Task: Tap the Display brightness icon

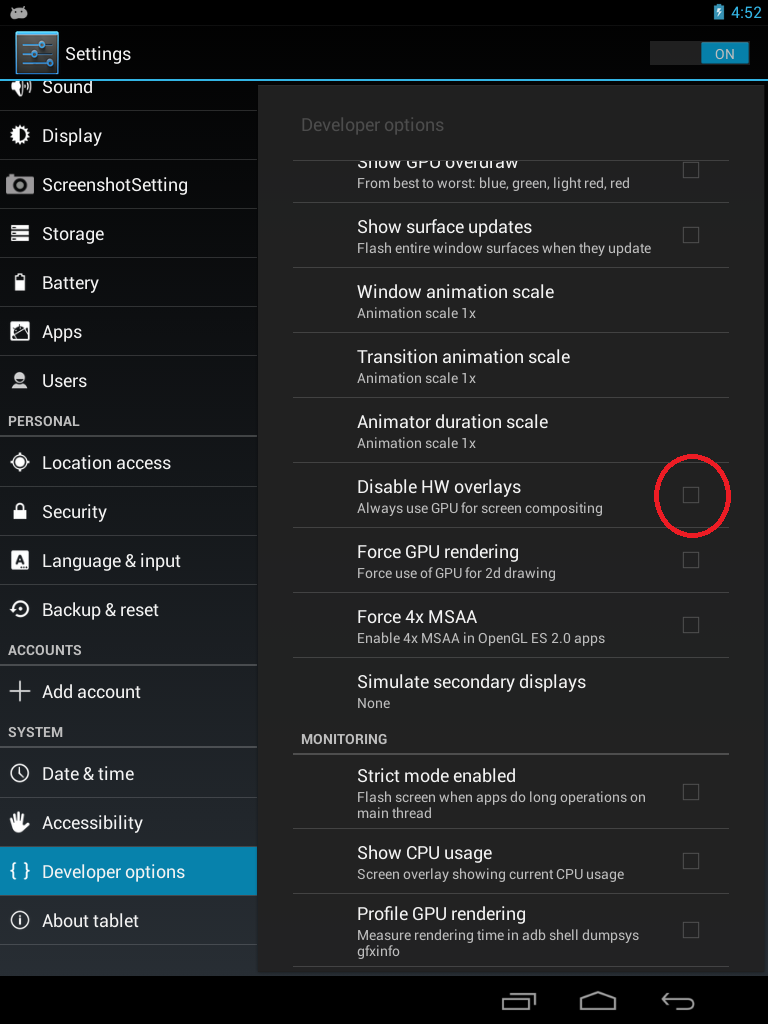Action: pyautogui.click(x=20, y=136)
